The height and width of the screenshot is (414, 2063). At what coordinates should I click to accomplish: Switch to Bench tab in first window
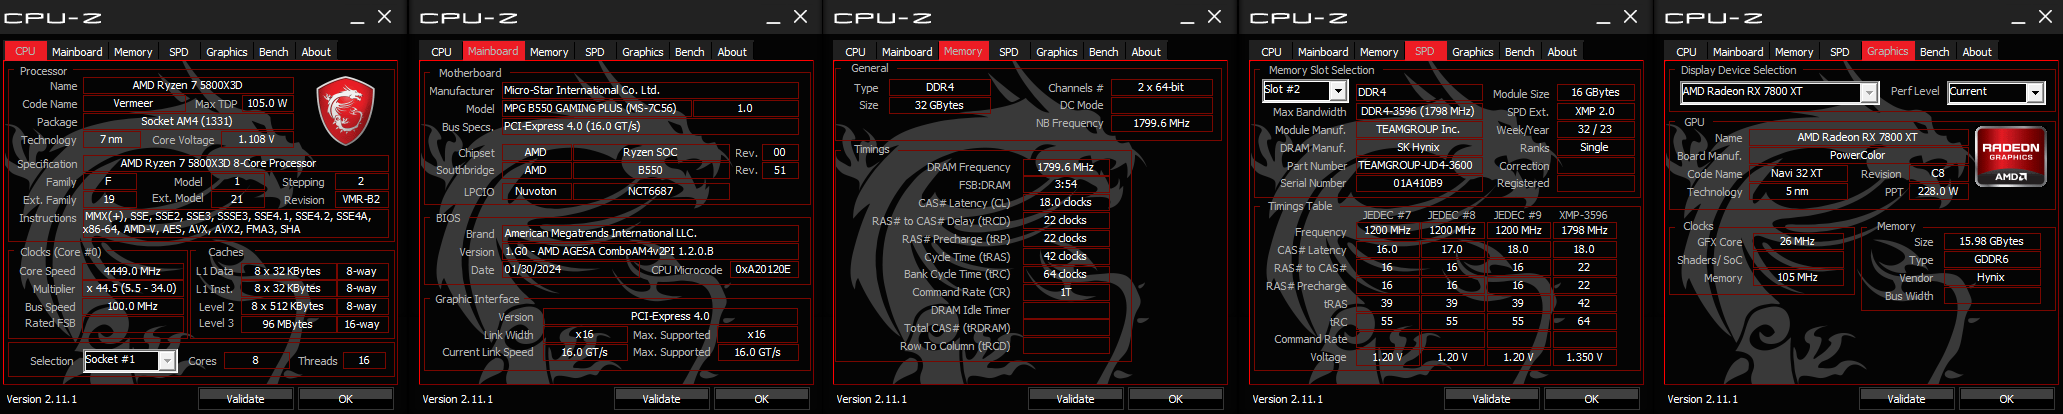pos(273,52)
